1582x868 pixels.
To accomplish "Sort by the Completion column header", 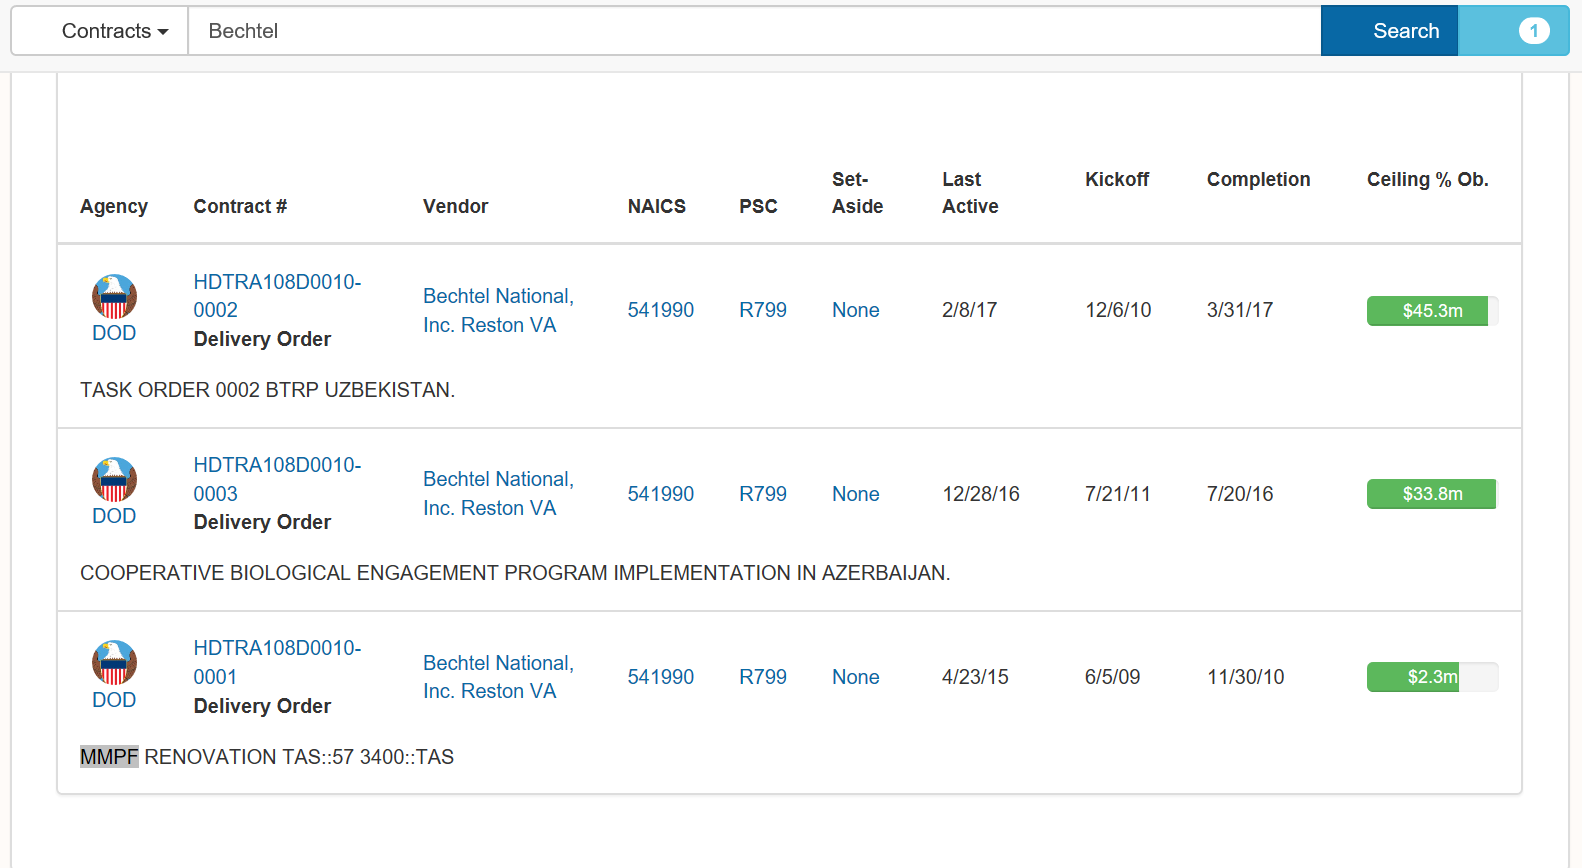I will [1257, 180].
